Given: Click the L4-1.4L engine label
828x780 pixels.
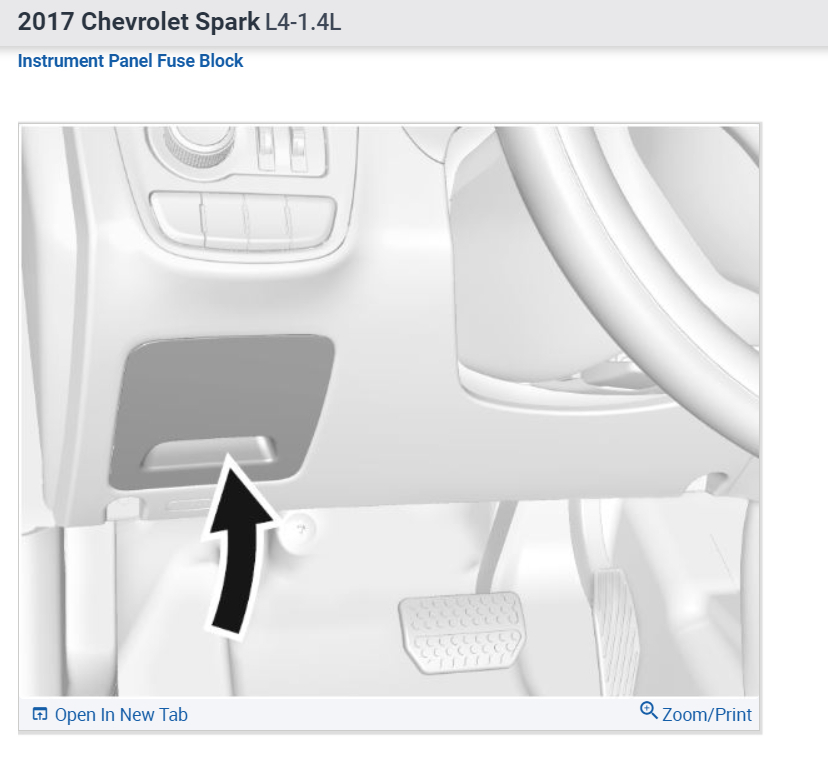Looking at the screenshot, I should click(x=303, y=22).
